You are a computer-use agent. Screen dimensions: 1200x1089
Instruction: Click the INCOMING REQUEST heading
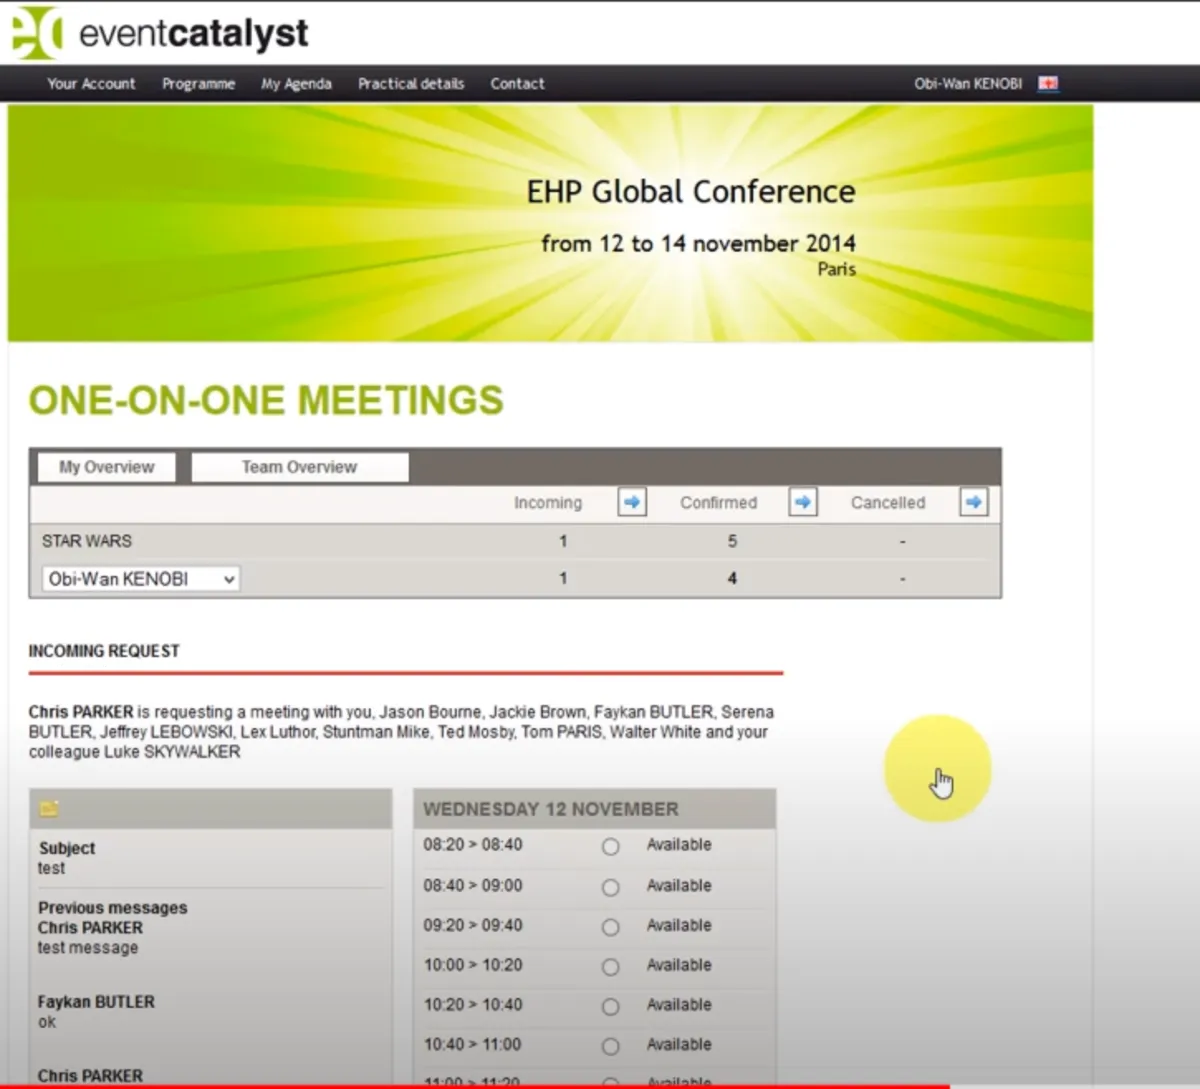104,651
